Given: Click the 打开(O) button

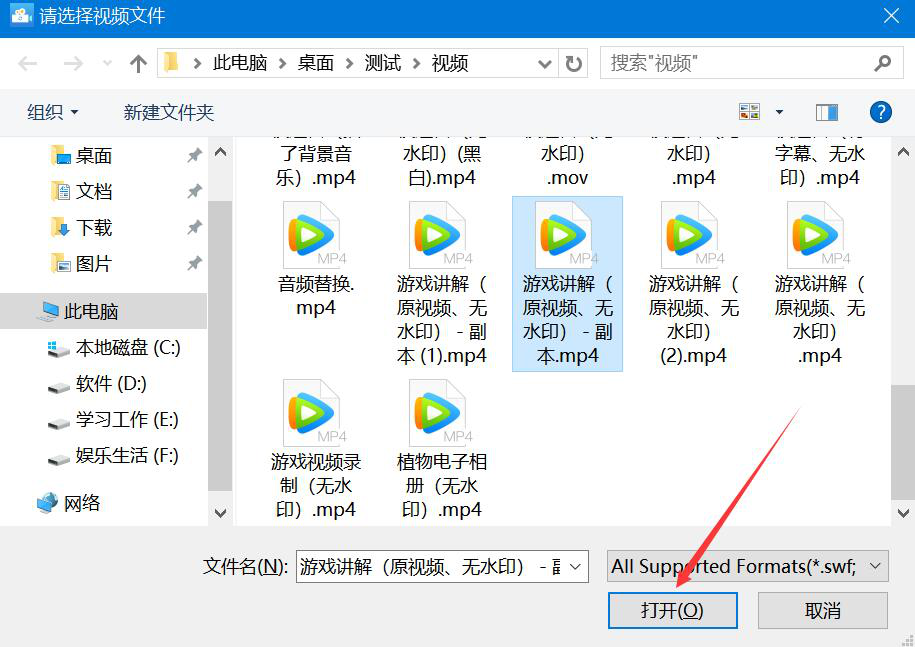Looking at the screenshot, I should pyautogui.click(x=672, y=610).
